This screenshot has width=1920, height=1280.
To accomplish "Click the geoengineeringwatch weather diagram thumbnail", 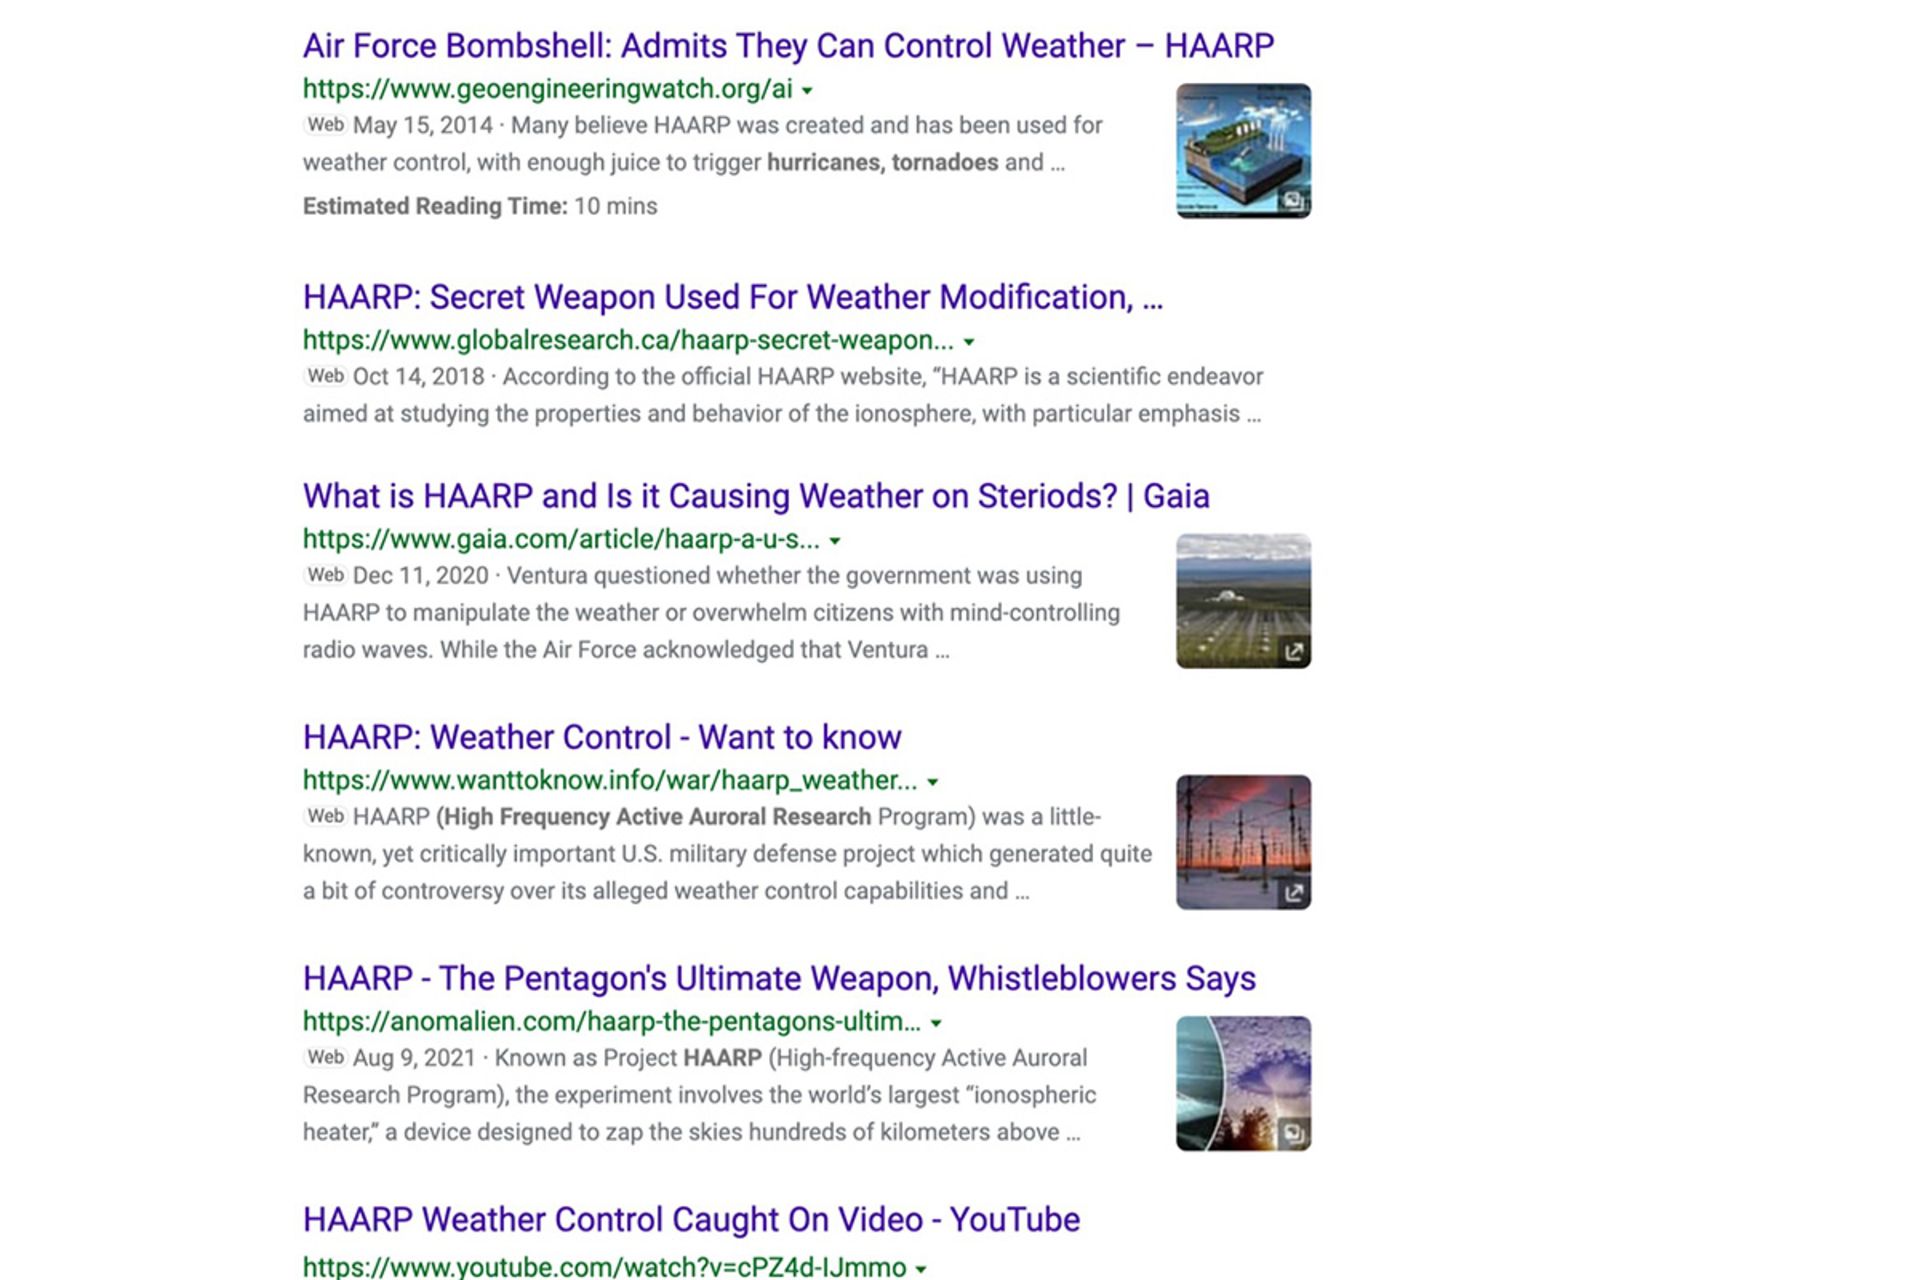I will (1242, 150).
